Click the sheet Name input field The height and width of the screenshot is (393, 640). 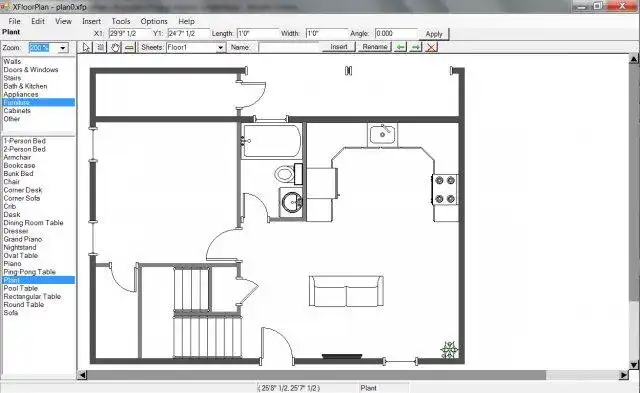[x=288, y=47]
